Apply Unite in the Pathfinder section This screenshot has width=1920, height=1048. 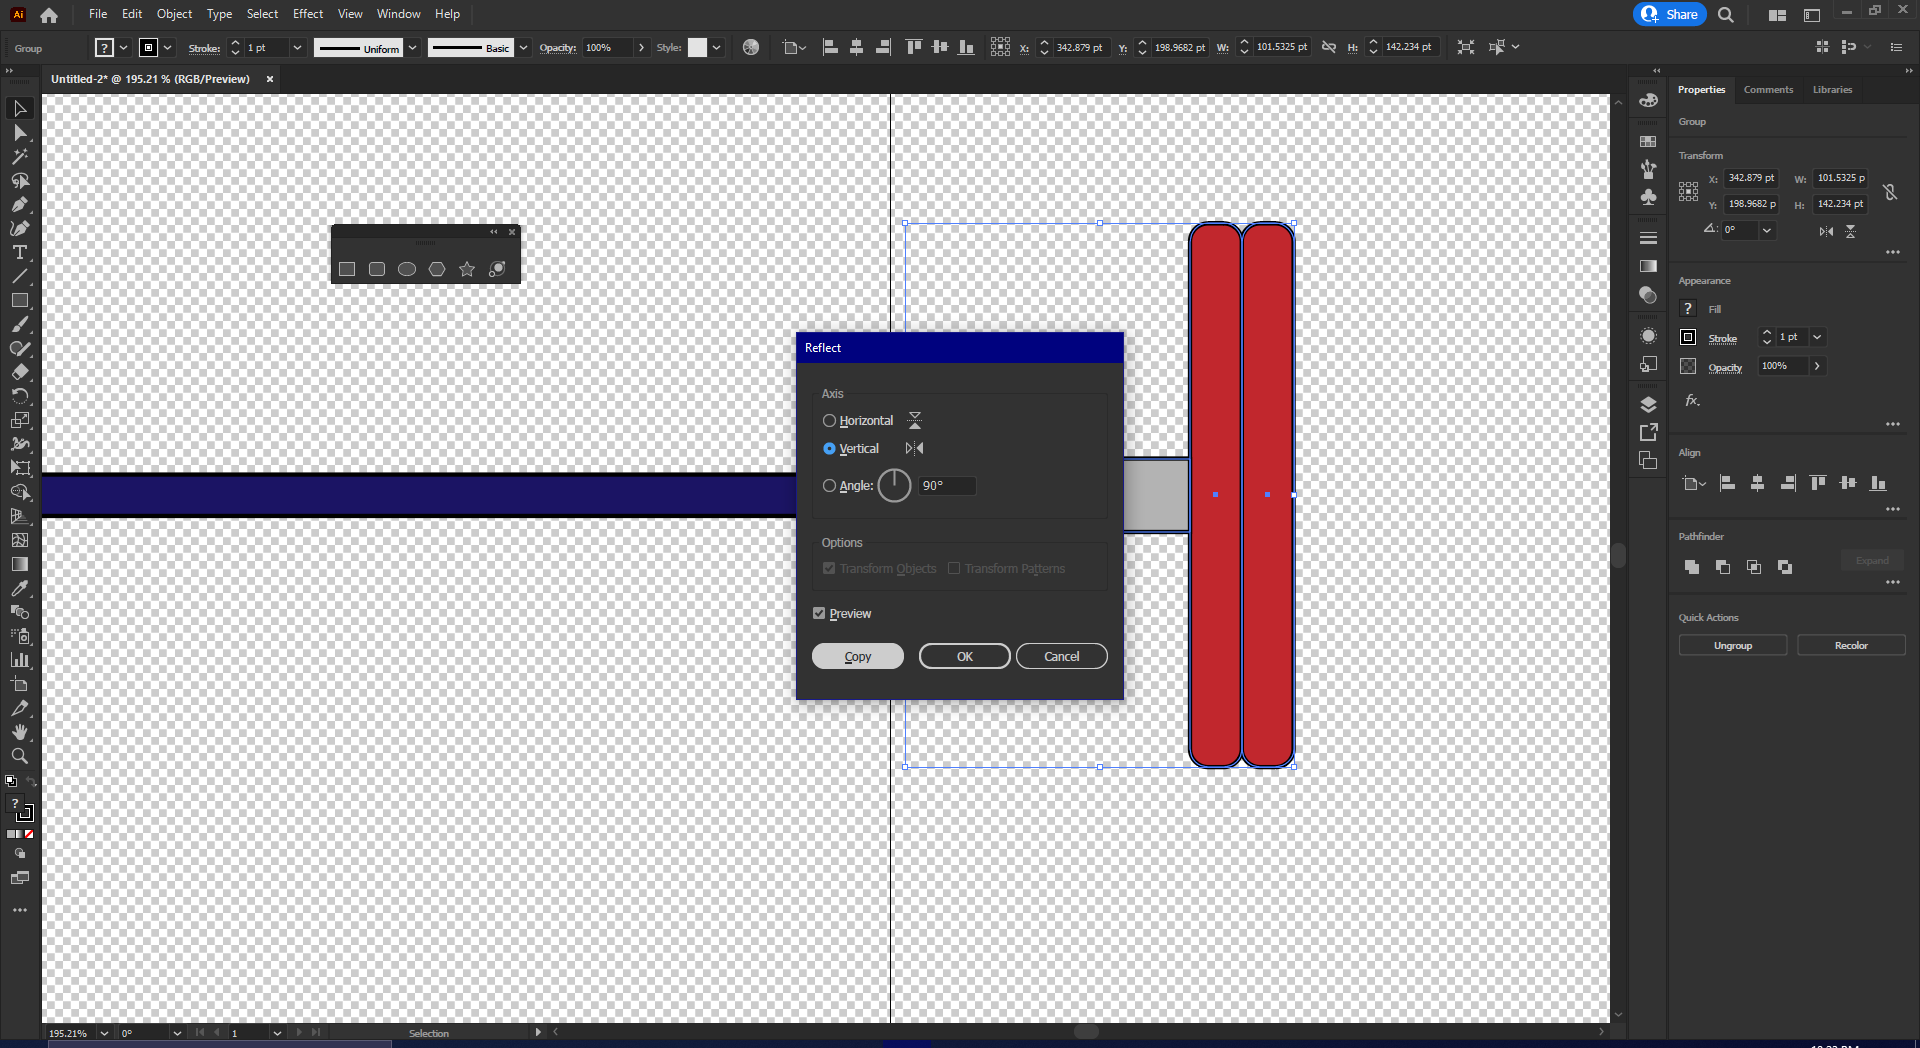click(x=1691, y=567)
